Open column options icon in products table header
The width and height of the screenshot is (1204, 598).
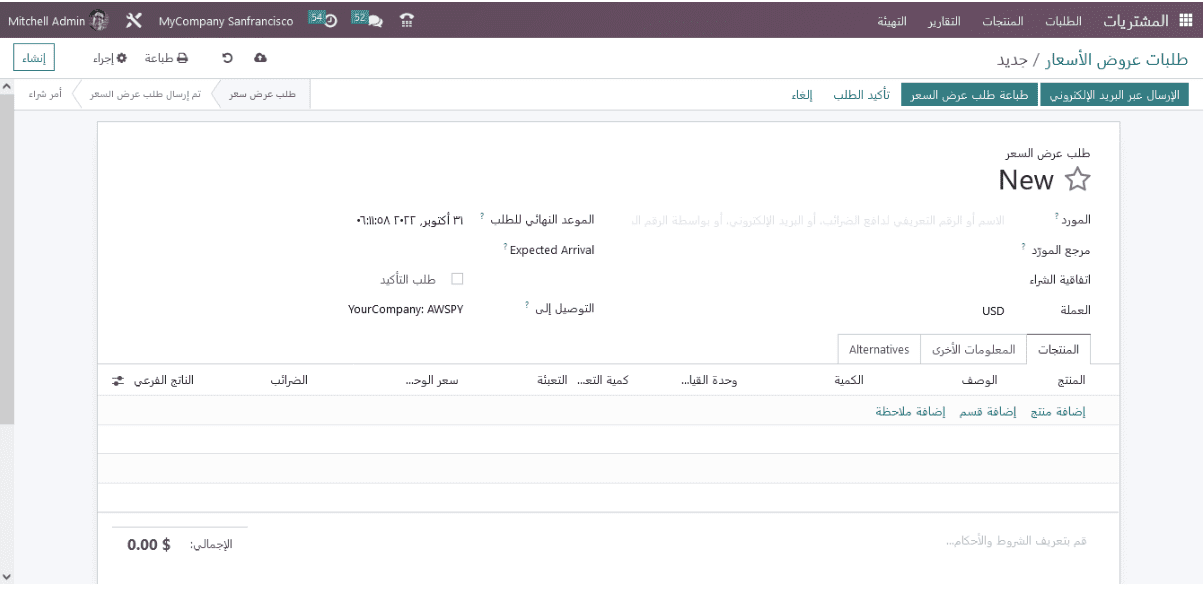[118, 381]
